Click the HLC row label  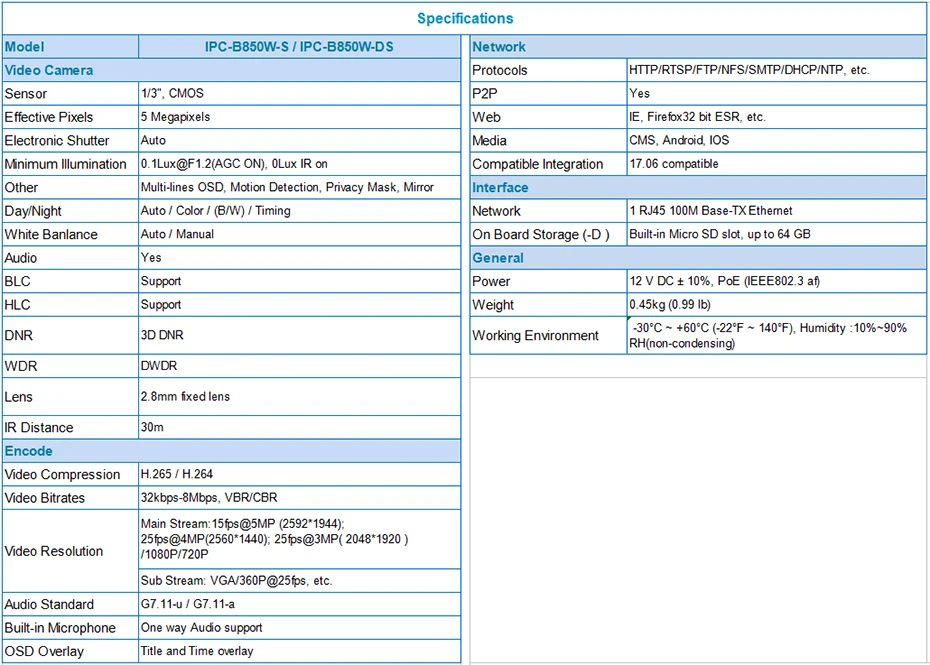17,305
